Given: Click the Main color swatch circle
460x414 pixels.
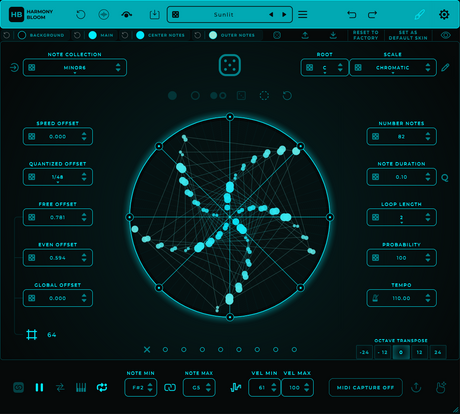Looking at the screenshot, I should point(93,35).
